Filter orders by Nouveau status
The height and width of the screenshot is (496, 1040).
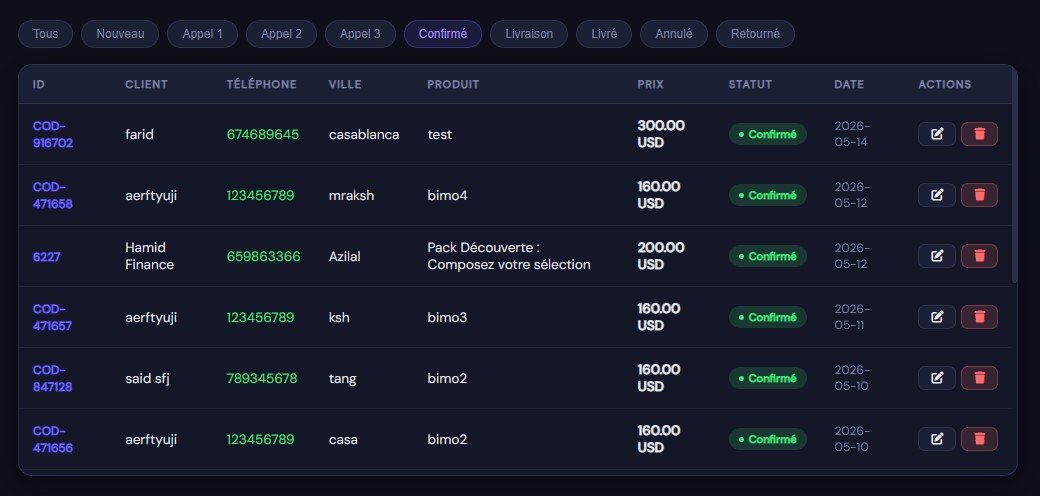(x=120, y=34)
